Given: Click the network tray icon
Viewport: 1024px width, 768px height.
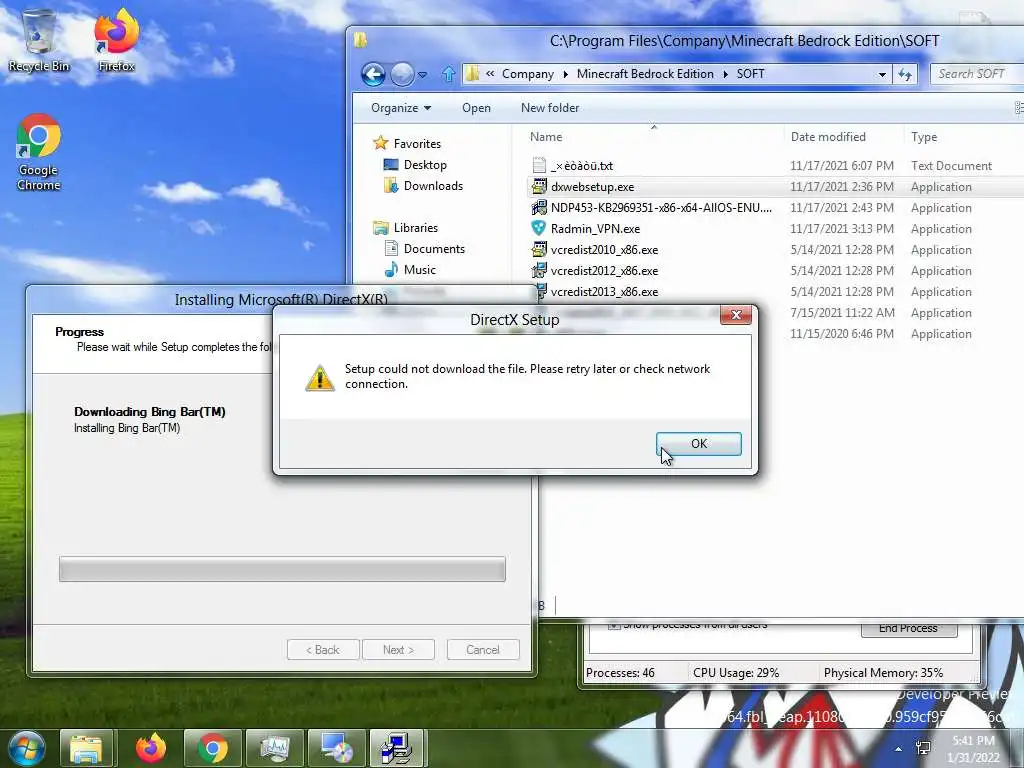Looking at the screenshot, I should click(x=923, y=748).
